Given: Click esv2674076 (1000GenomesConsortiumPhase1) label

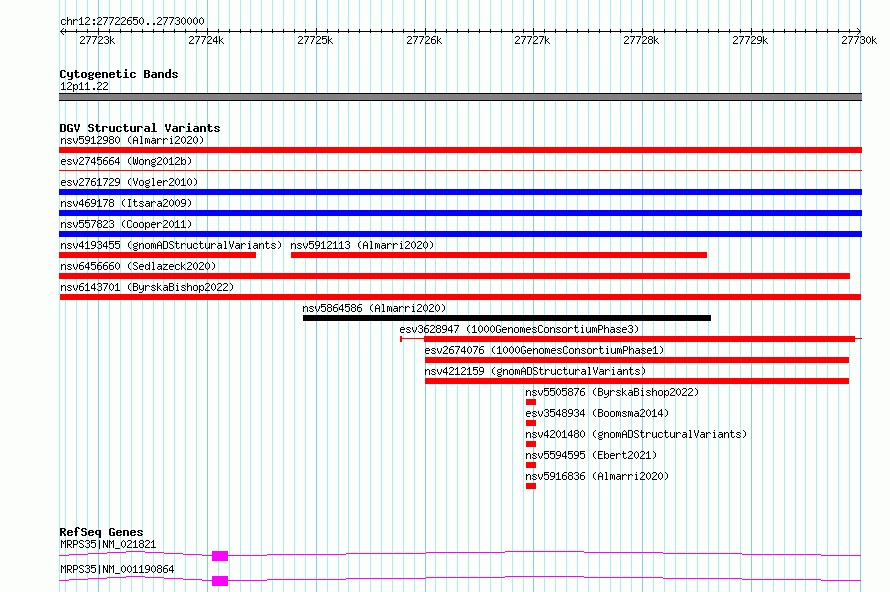Looking at the screenshot, I should pyautogui.click(x=544, y=350).
